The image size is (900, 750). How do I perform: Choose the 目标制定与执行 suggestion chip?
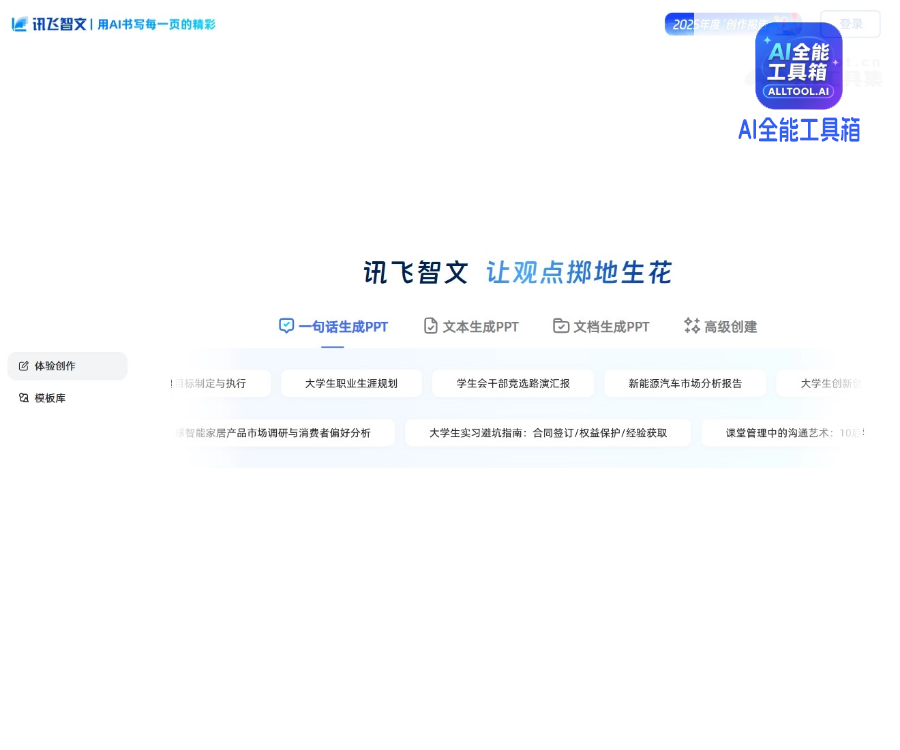click(x=220, y=383)
